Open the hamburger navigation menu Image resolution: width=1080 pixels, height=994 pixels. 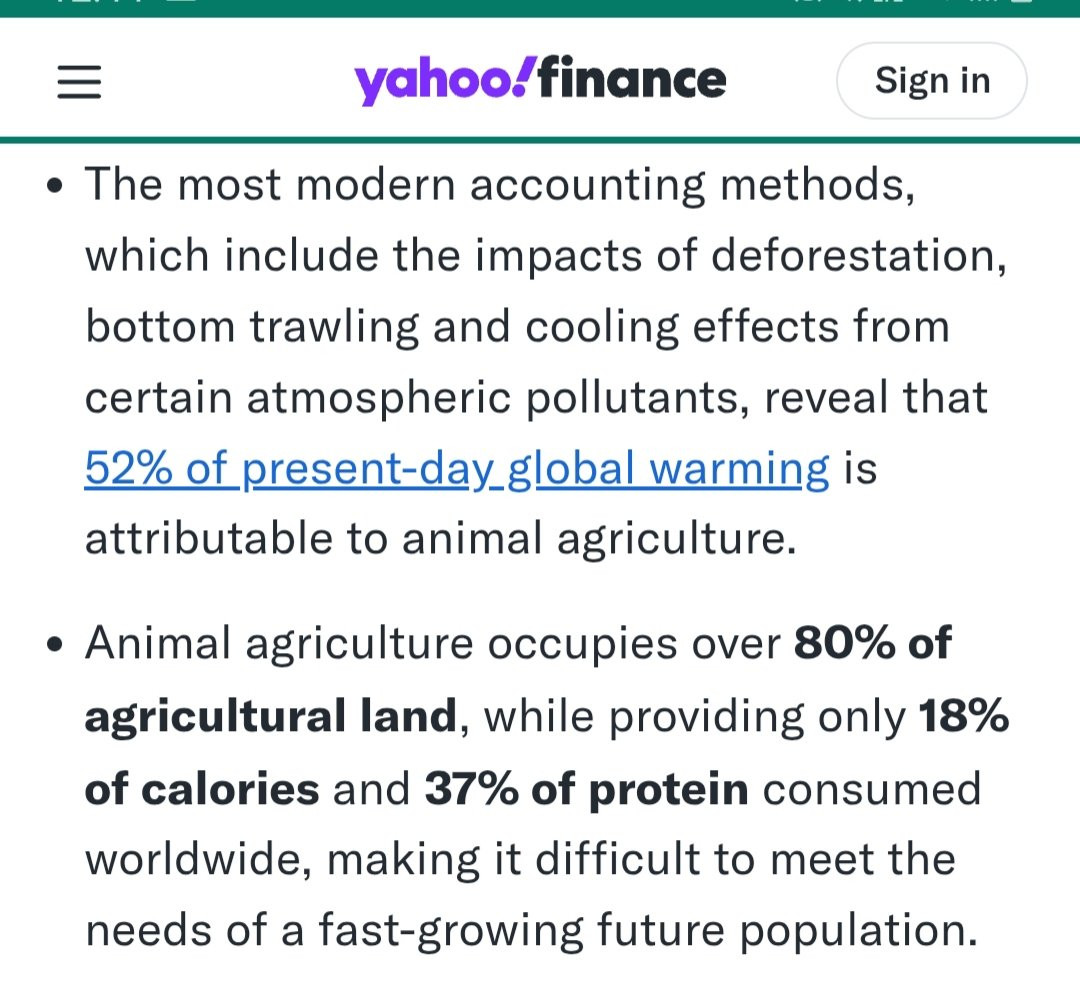(x=79, y=81)
